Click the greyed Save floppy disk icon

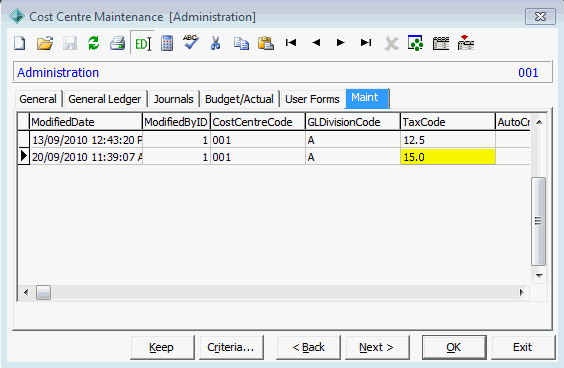[x=70, y=43]
